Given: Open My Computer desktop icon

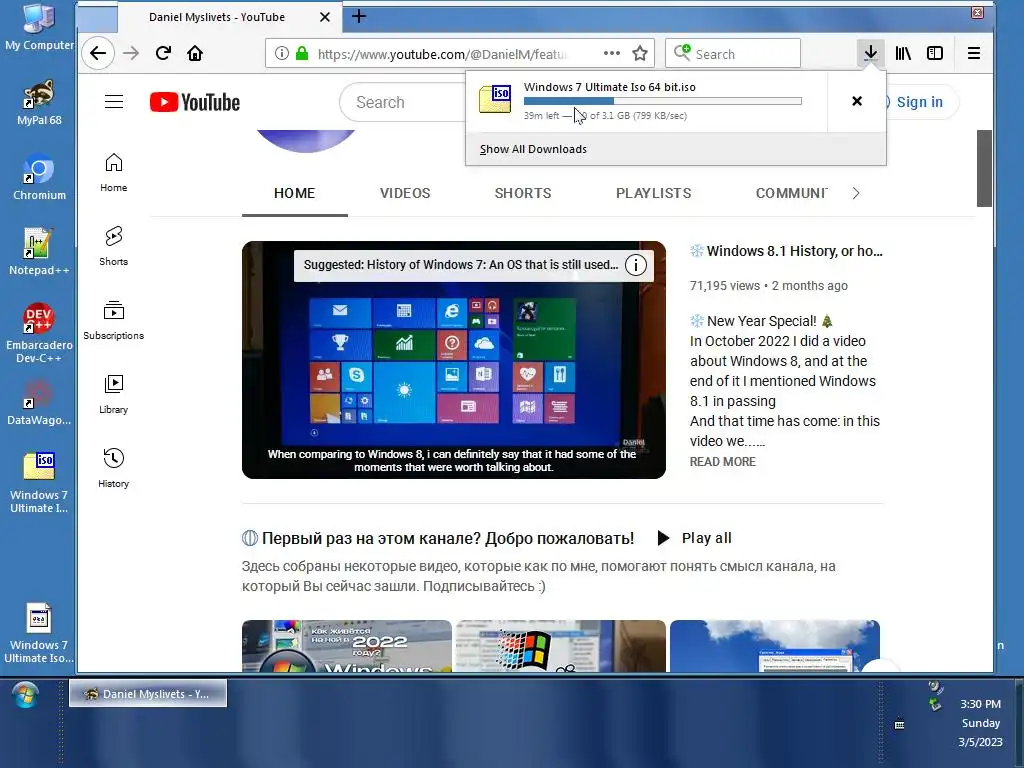Looking at the screenshot, I should point(39,27).
